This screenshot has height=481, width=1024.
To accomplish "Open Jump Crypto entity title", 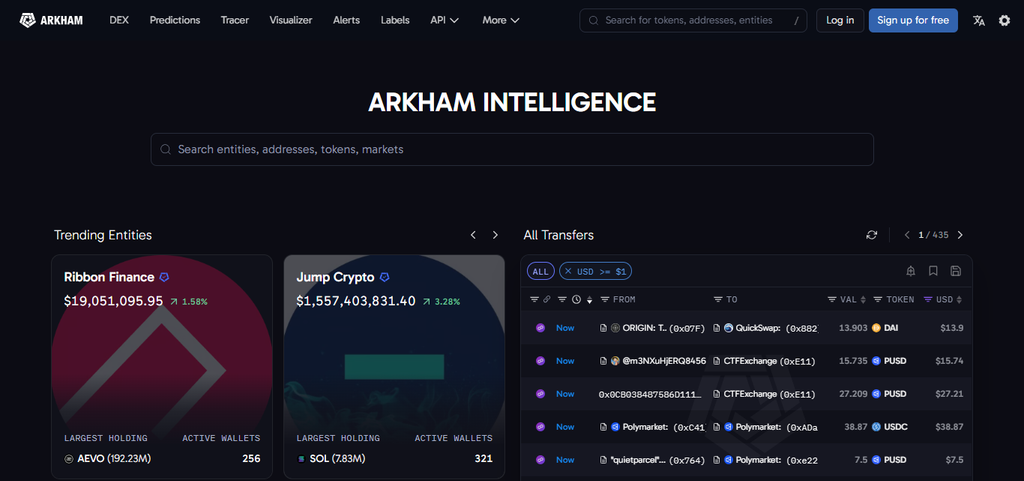I will (x=335, y=277).
